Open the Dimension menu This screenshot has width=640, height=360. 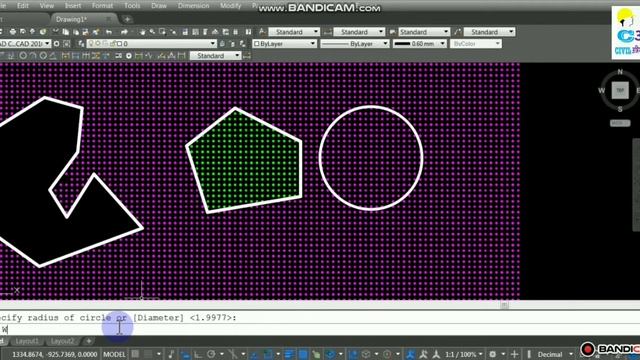(193, 6)
